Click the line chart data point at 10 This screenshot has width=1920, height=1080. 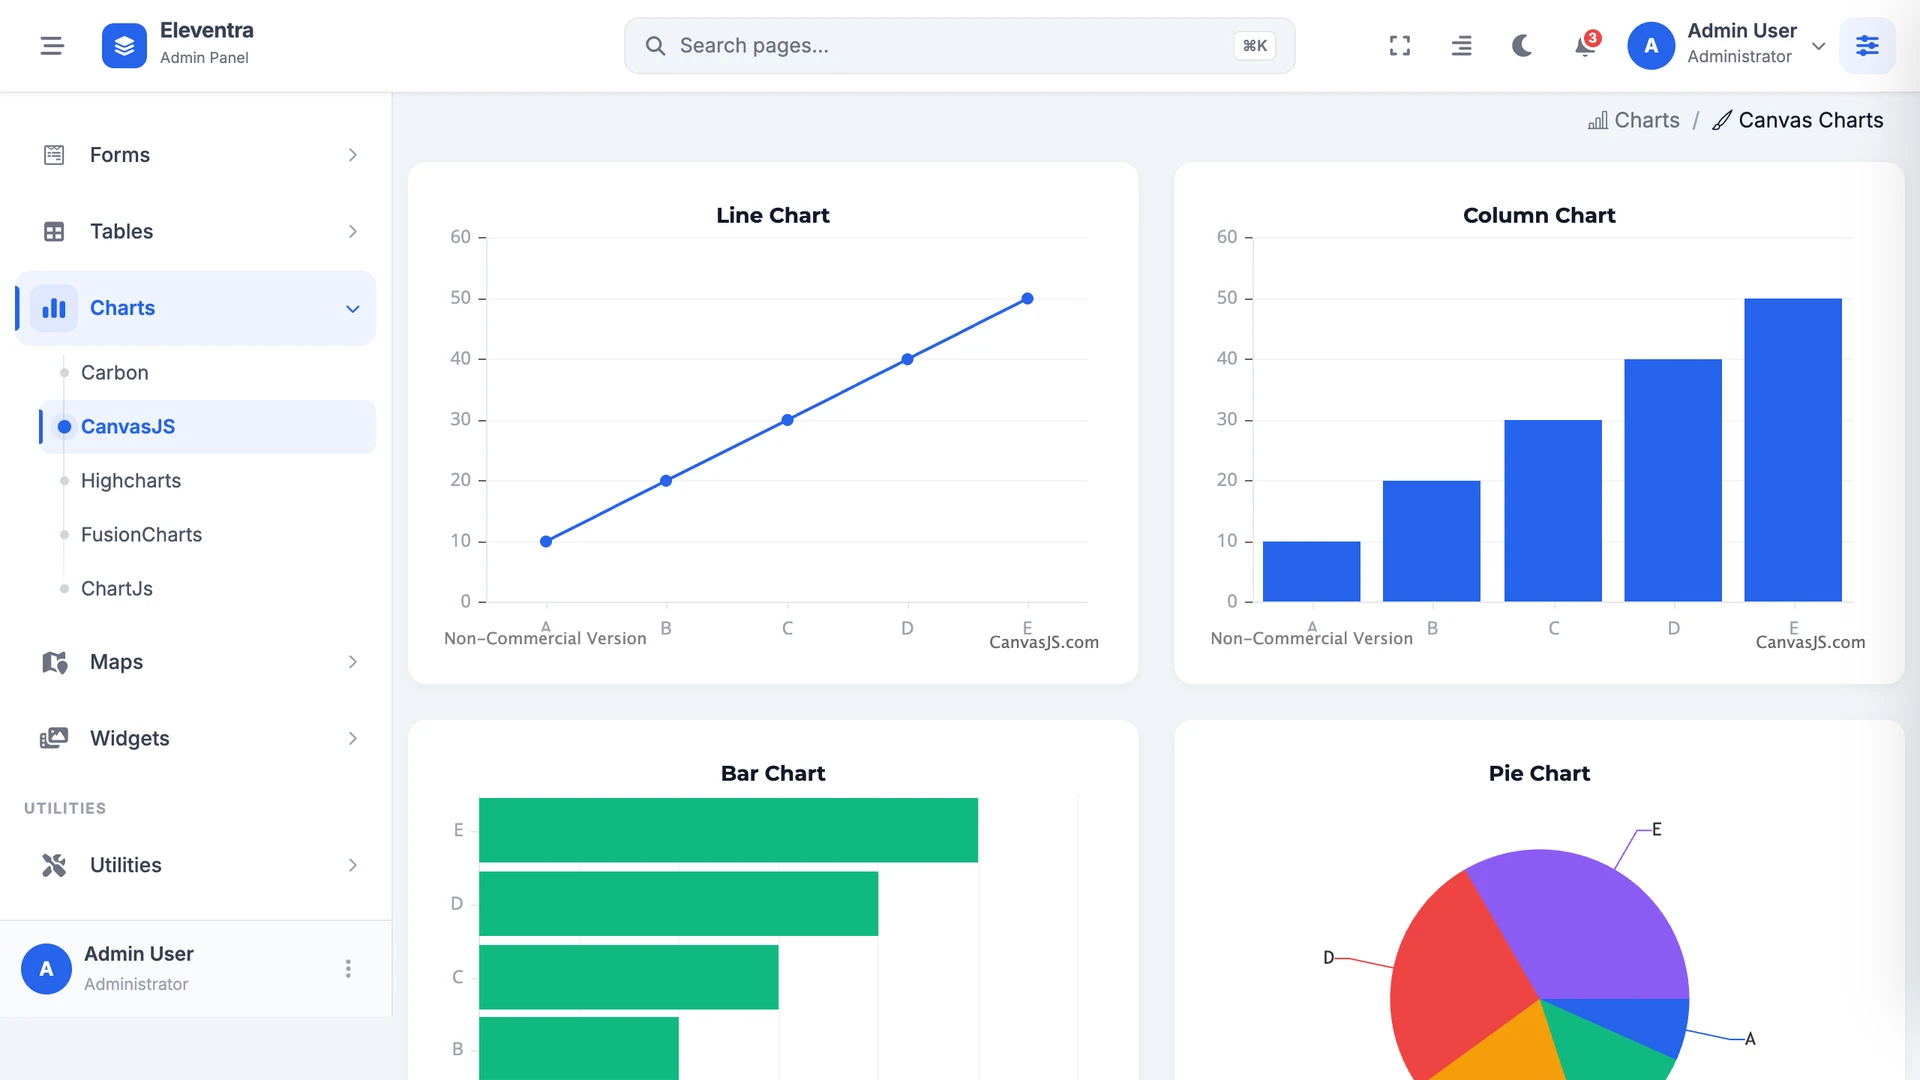pos(546,542)
